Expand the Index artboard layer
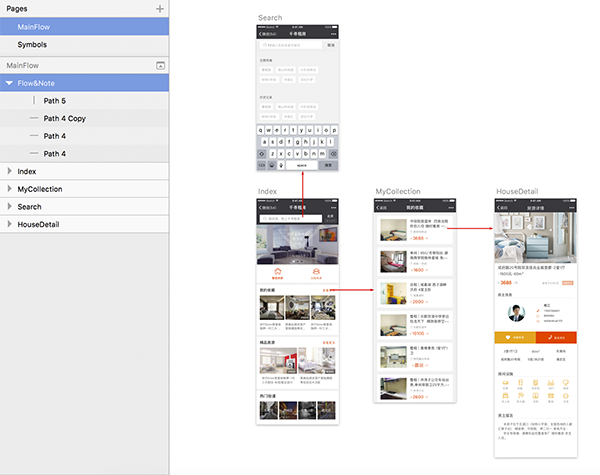Image resolution: width=600 pixels, height=475 pixels. pyautogui.click(x=9, y=172)
